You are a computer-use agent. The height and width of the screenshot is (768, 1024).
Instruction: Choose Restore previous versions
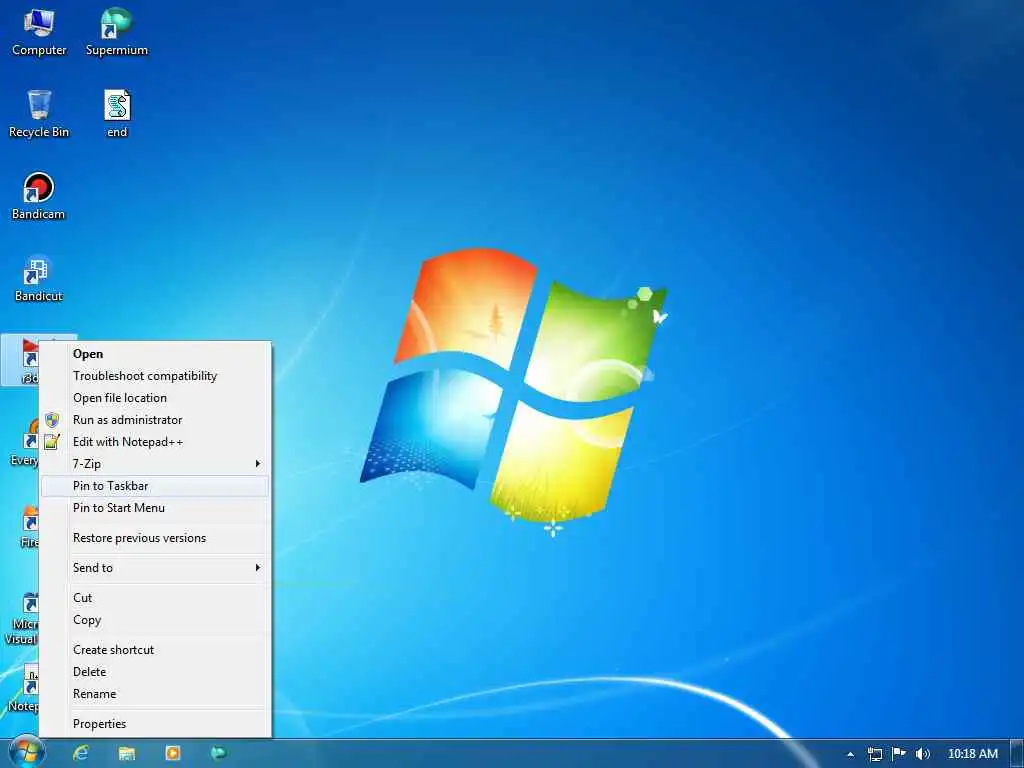(155, 538)
